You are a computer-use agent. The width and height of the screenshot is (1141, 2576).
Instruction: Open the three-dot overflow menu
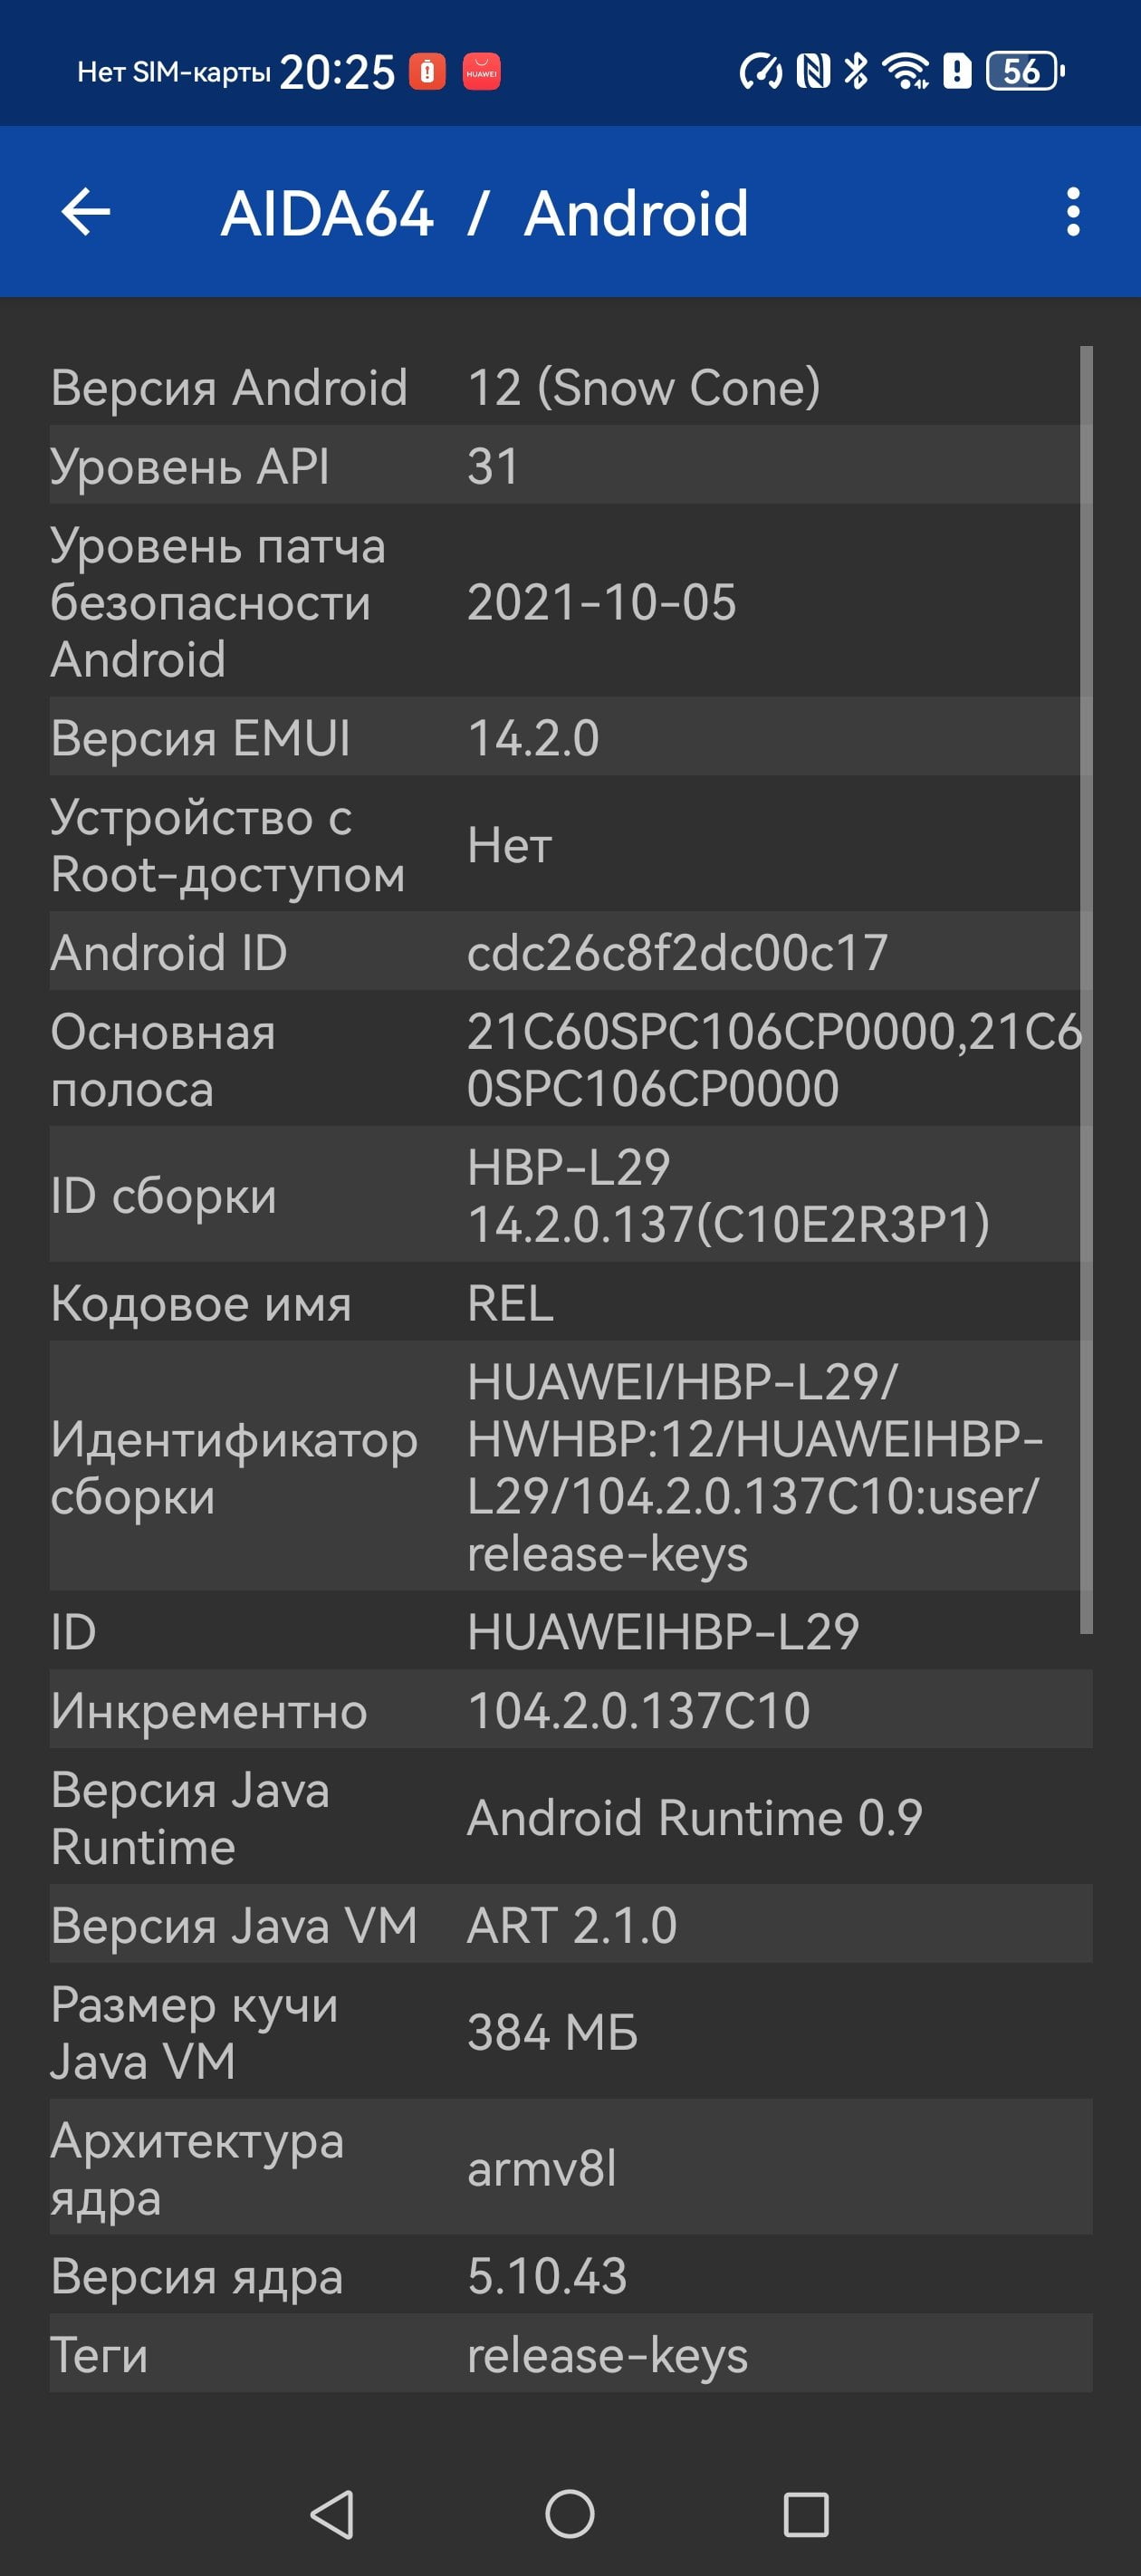tap(1073, 212)
